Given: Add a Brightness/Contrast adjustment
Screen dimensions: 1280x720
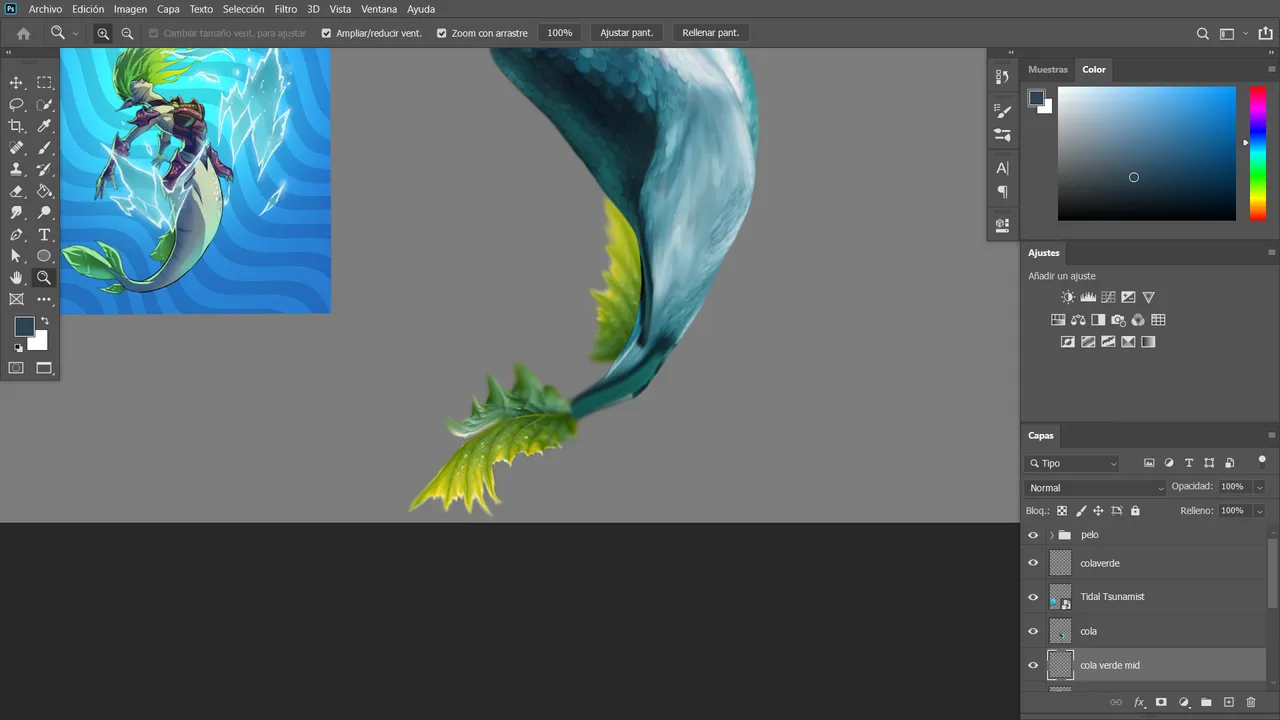Looking at the screenshot, I should (x=1068, y=297).
